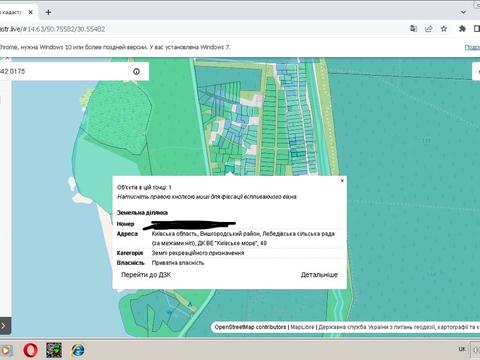Open a new browser tab
The image size is (480, 360).
48,12
